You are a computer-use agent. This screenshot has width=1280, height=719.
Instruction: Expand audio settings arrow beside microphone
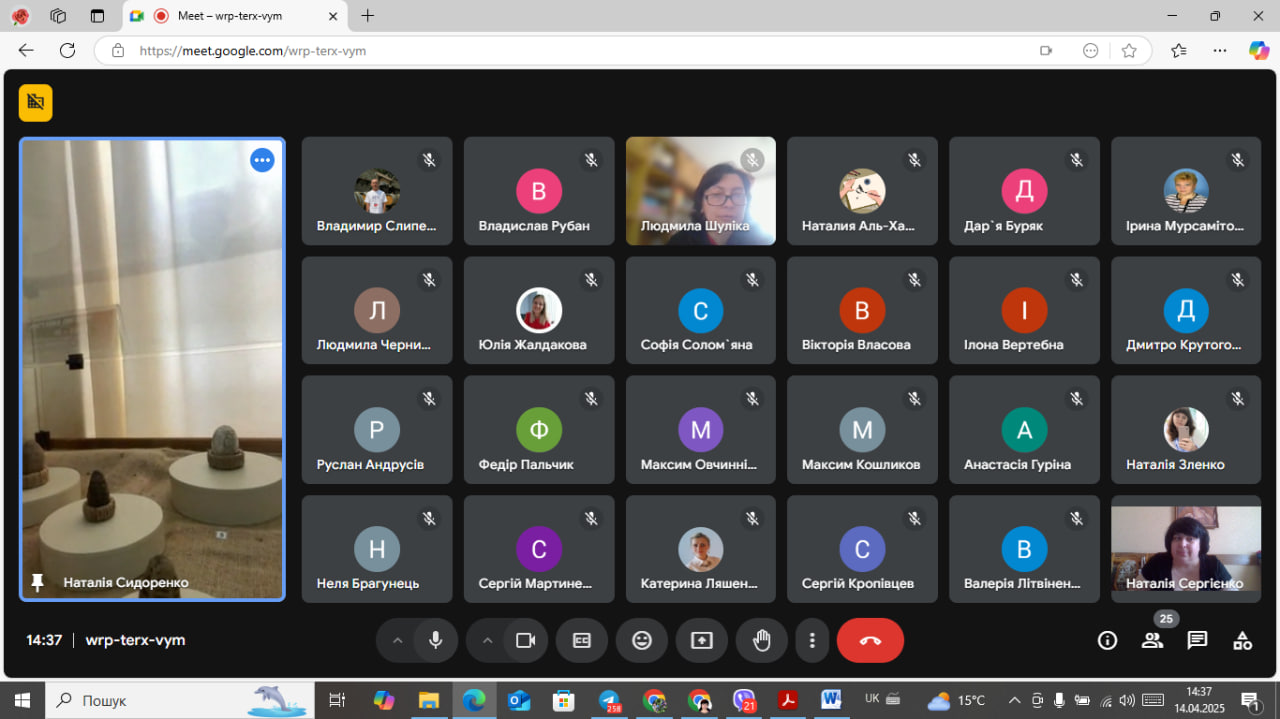[x=397, y=640]
